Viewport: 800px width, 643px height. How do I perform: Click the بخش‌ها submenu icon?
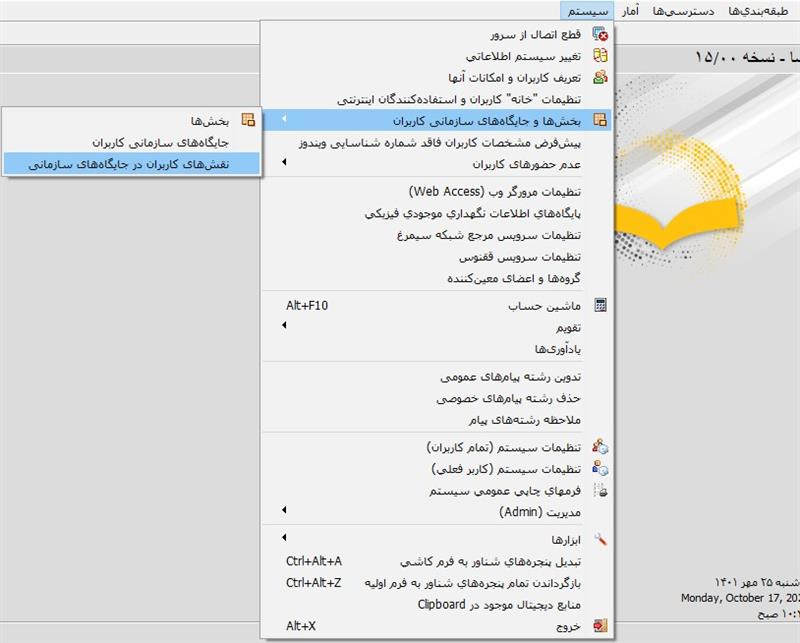[x=248, y=120]
